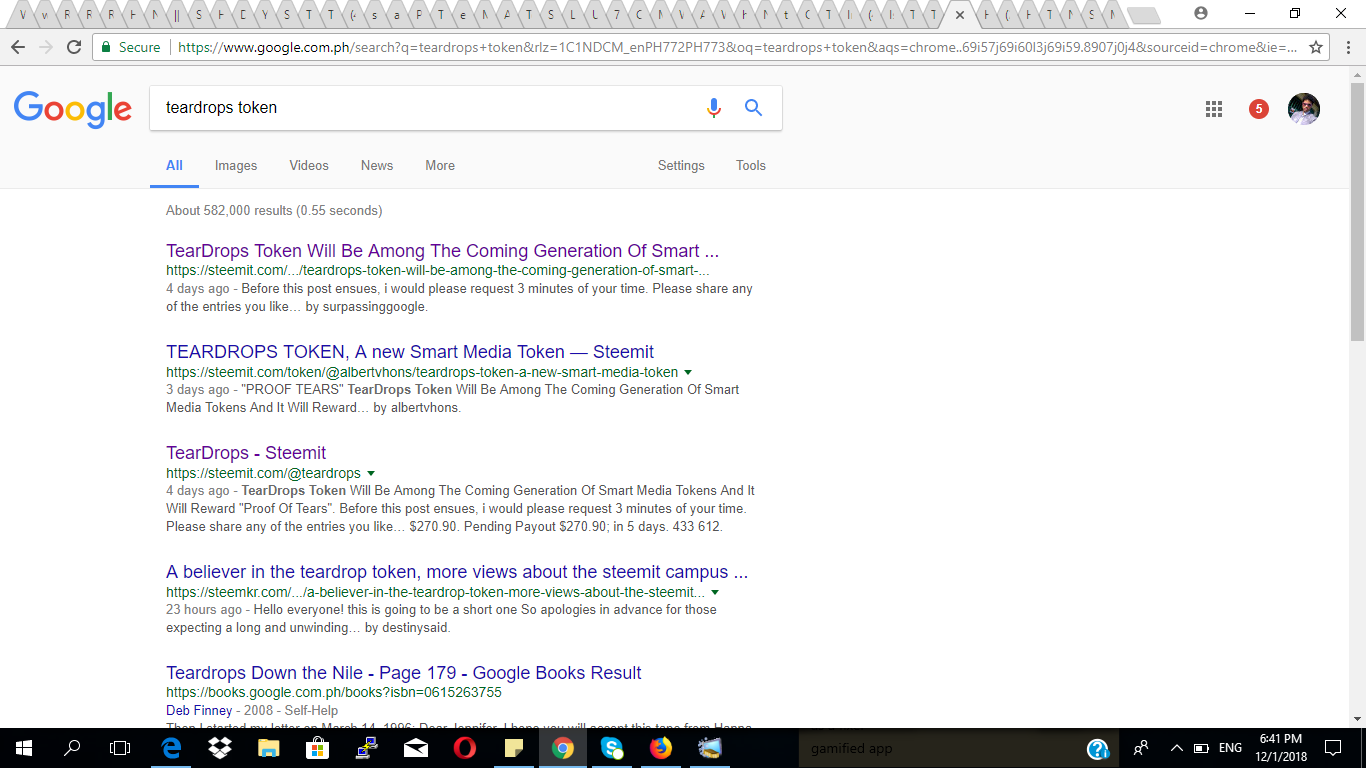
Task: Switch to the Images search tab
Action: pos(236,166)
